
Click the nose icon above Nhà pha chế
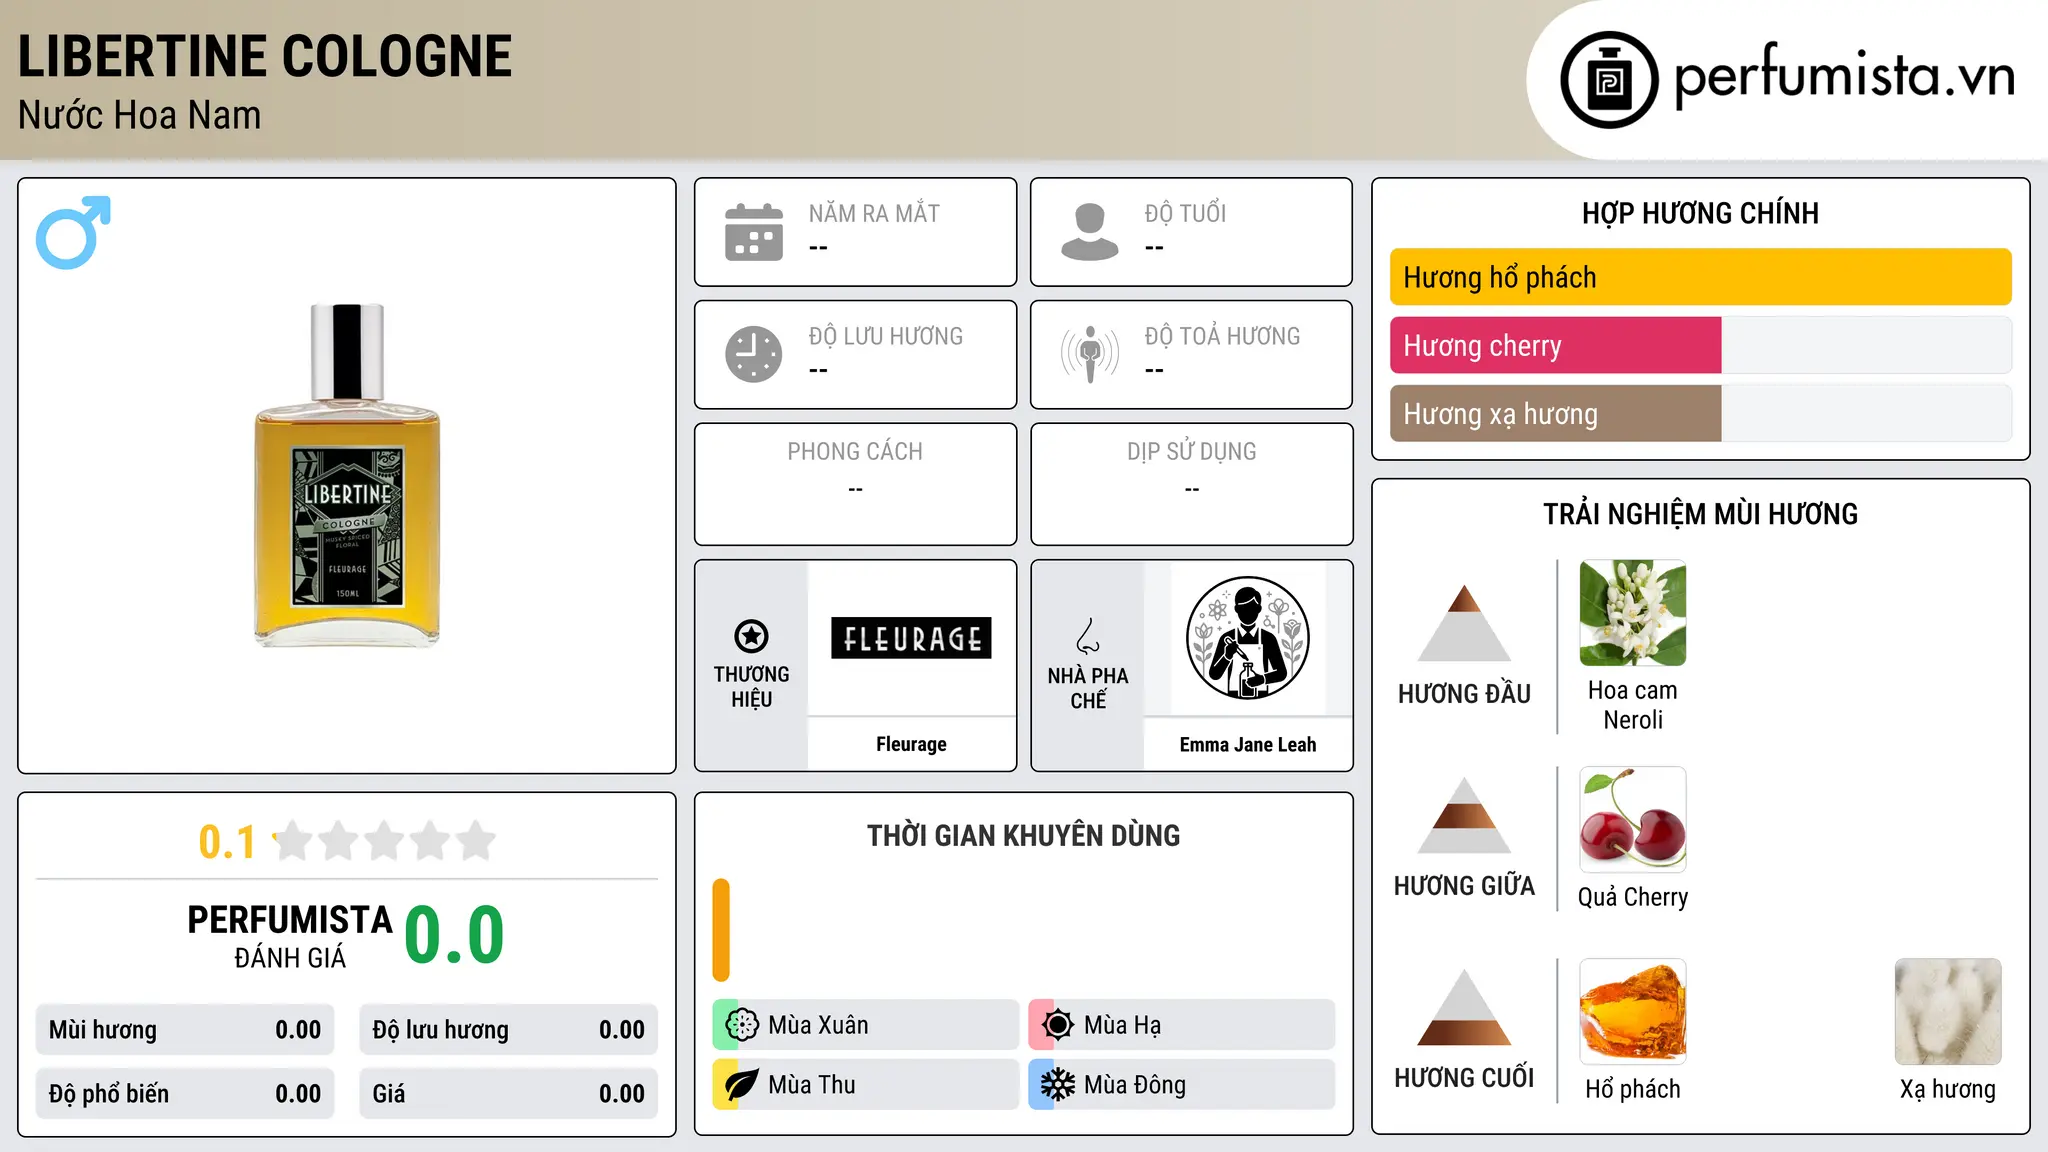pyautogui.click(x=1088, y=636)
